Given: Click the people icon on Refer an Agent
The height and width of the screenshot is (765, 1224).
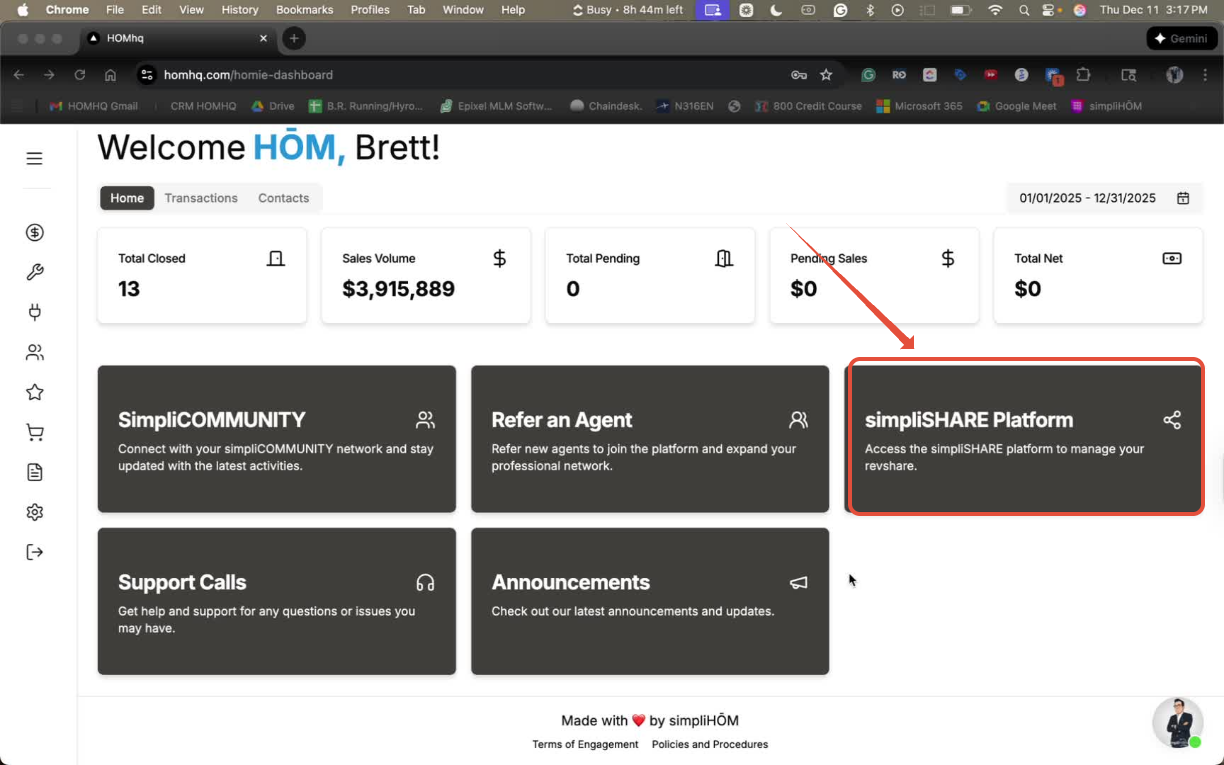Looking at the screenshot, I should [798, 420].
